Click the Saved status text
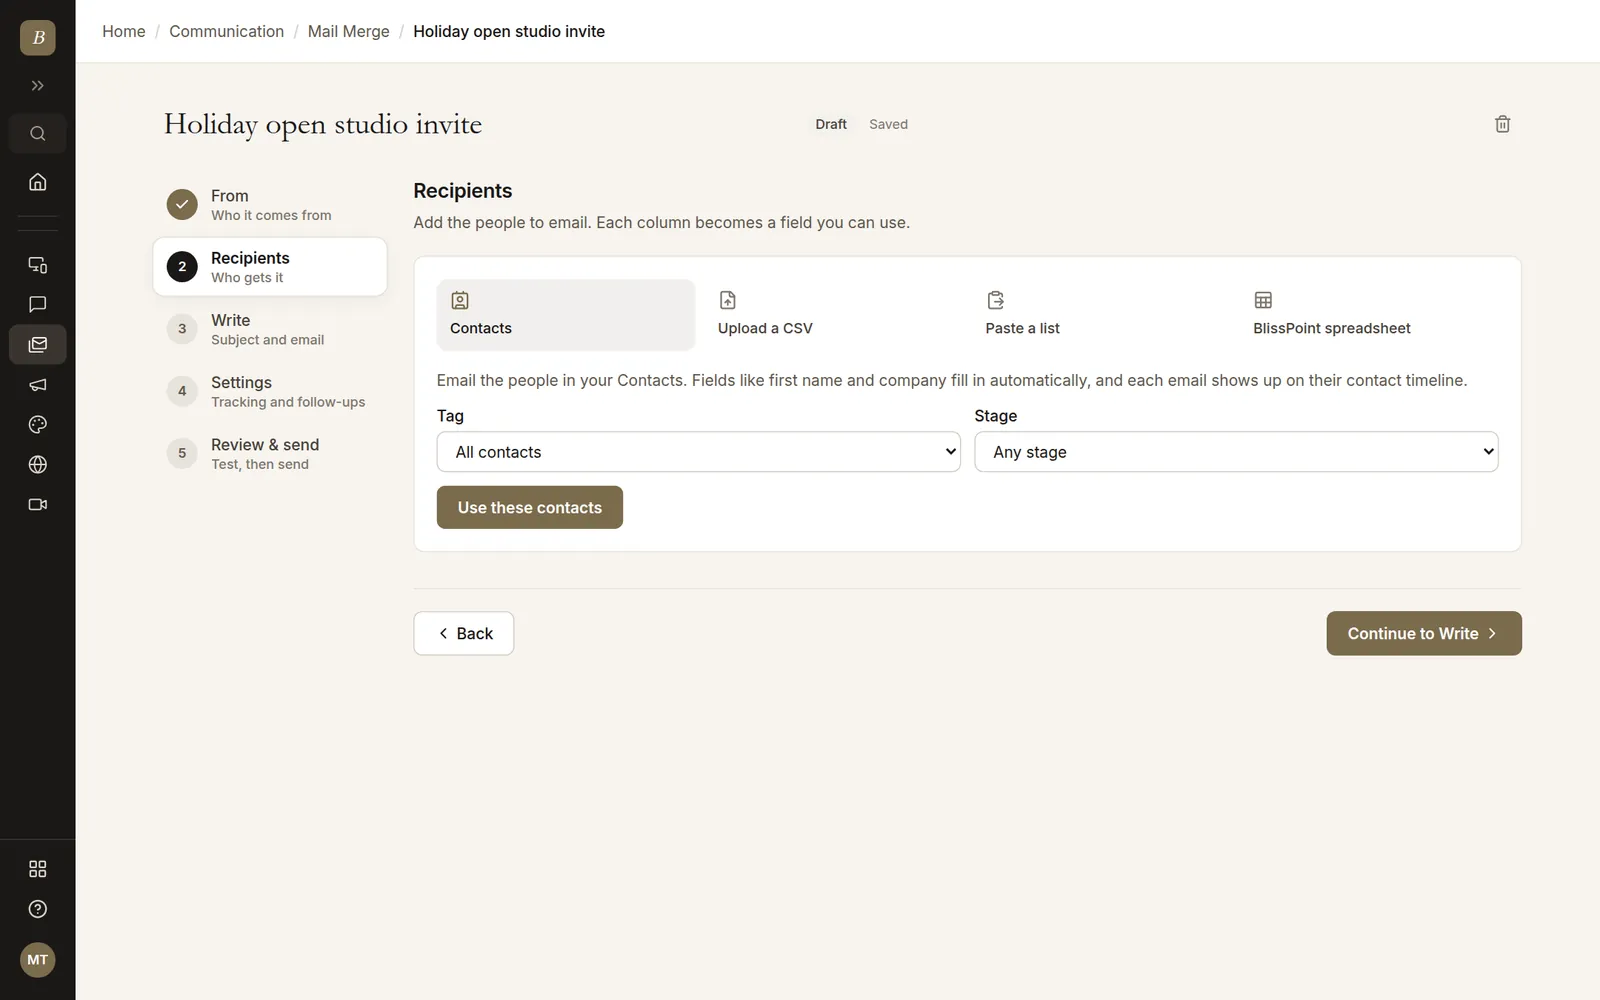1600x1000 pixels. (888, 124)
